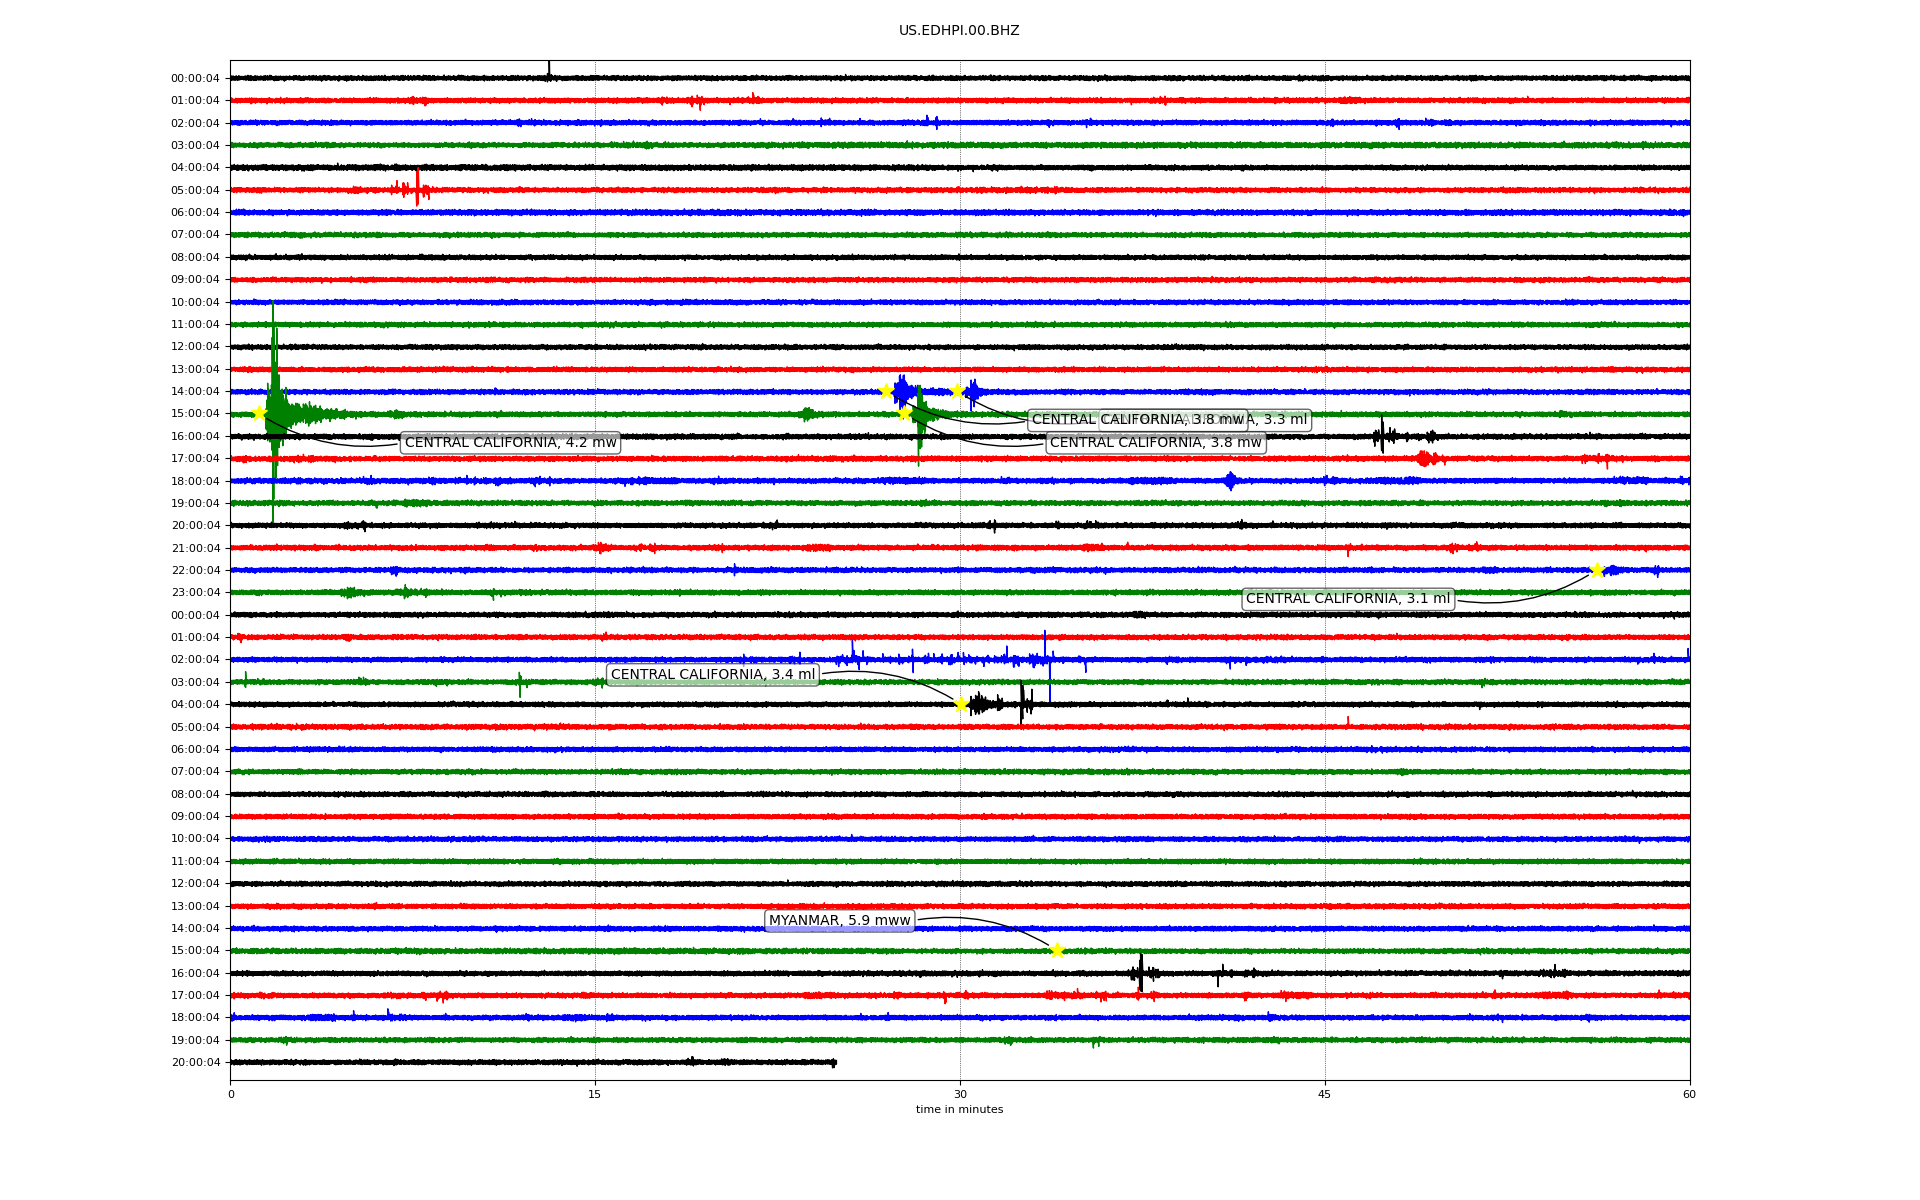Click the star on the 15:00:04 trace near minute 28
This screenshot has height=1200, width=1920.
(905, 413)
